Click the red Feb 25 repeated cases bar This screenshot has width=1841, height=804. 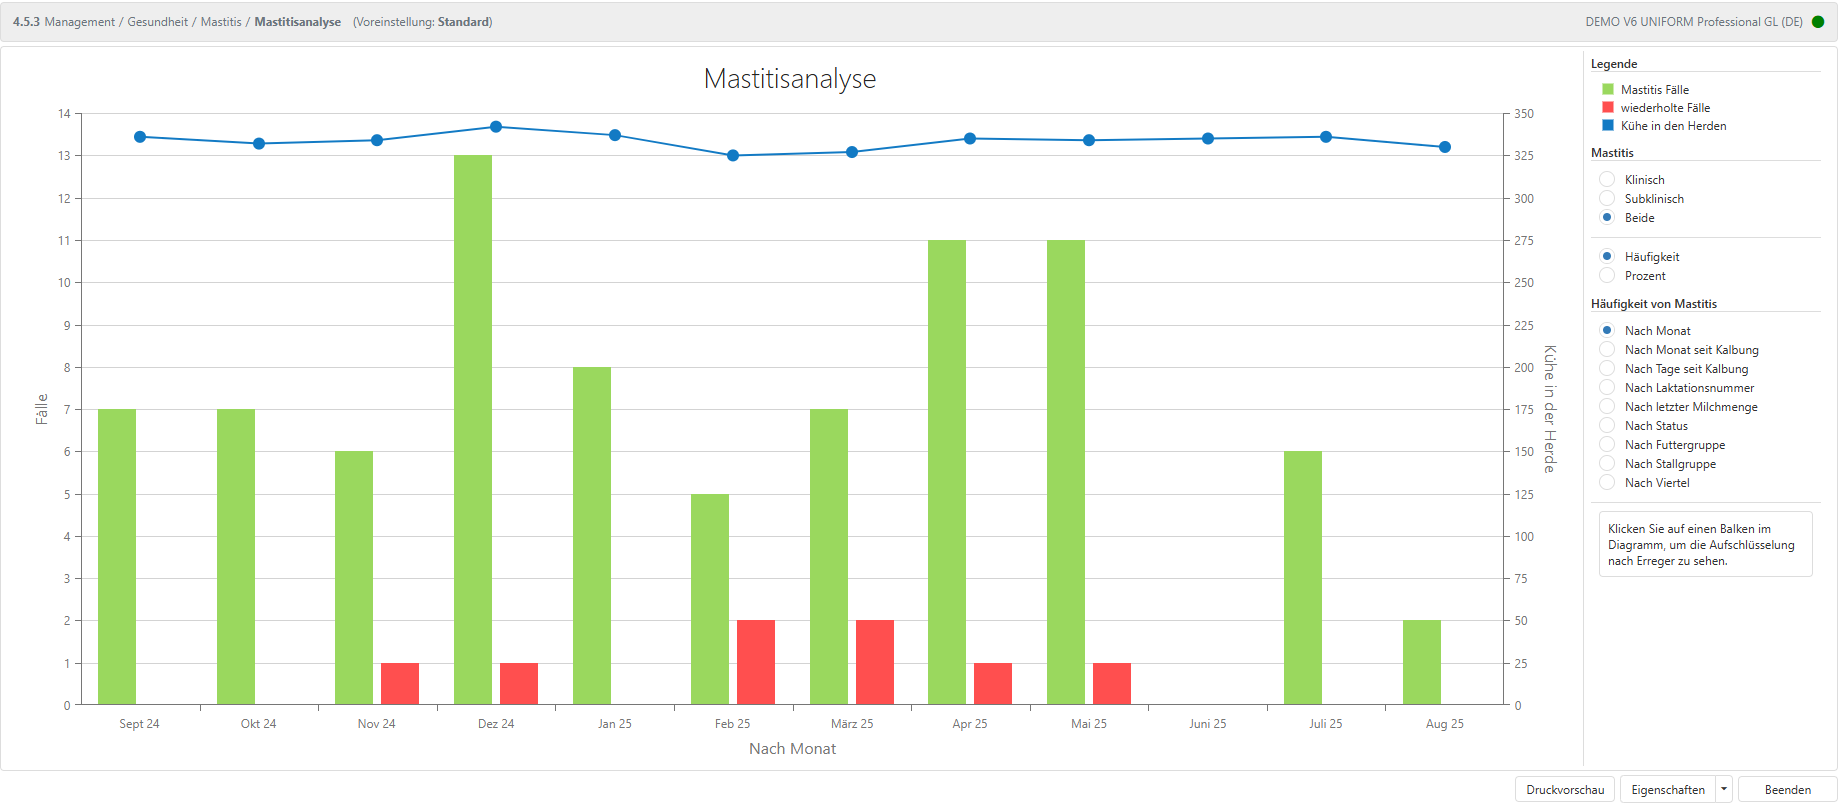(756, 662)
